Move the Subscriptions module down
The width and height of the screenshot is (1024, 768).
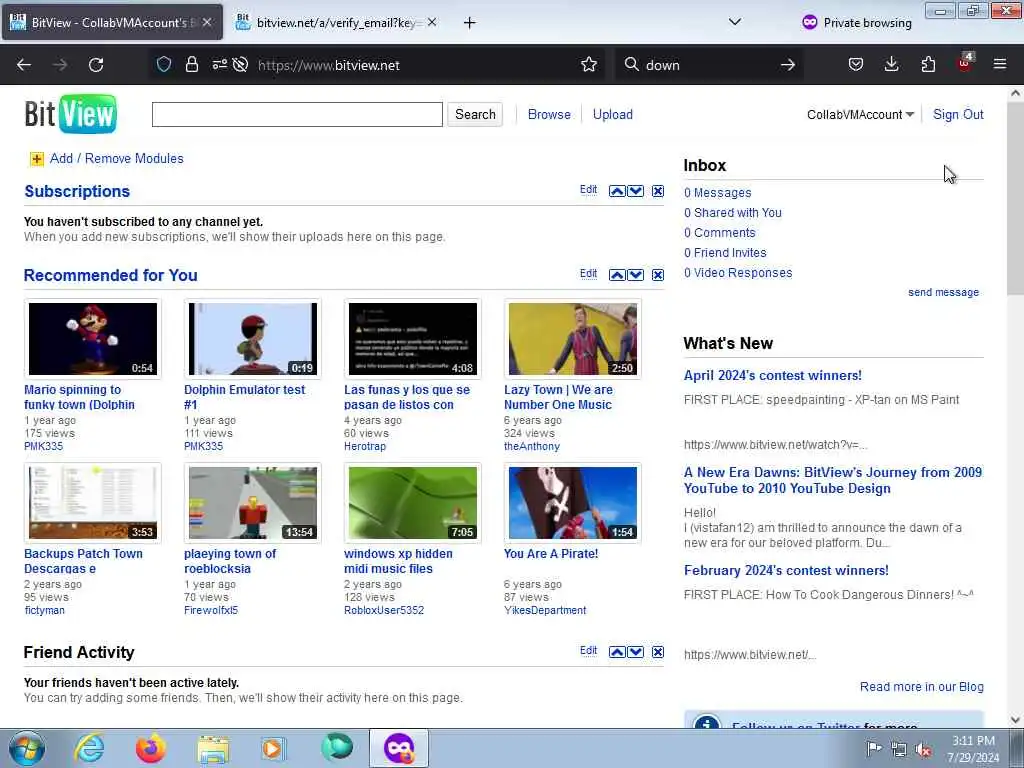click(635, 191)
